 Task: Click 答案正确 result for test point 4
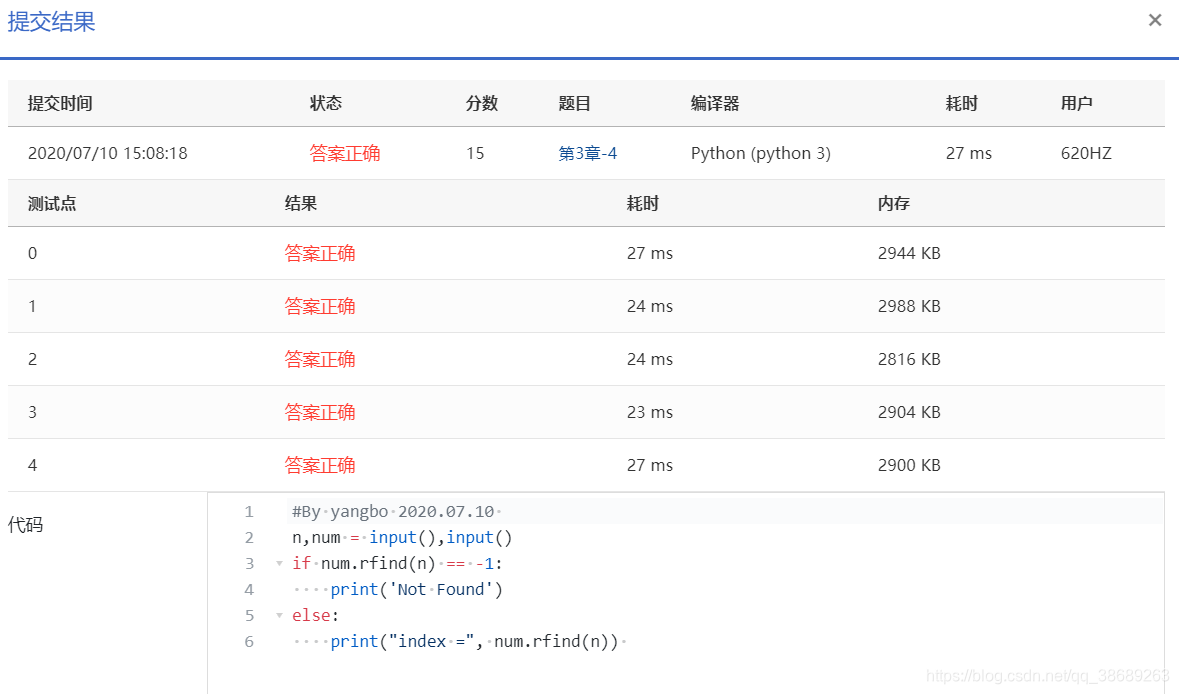(320, 465)
